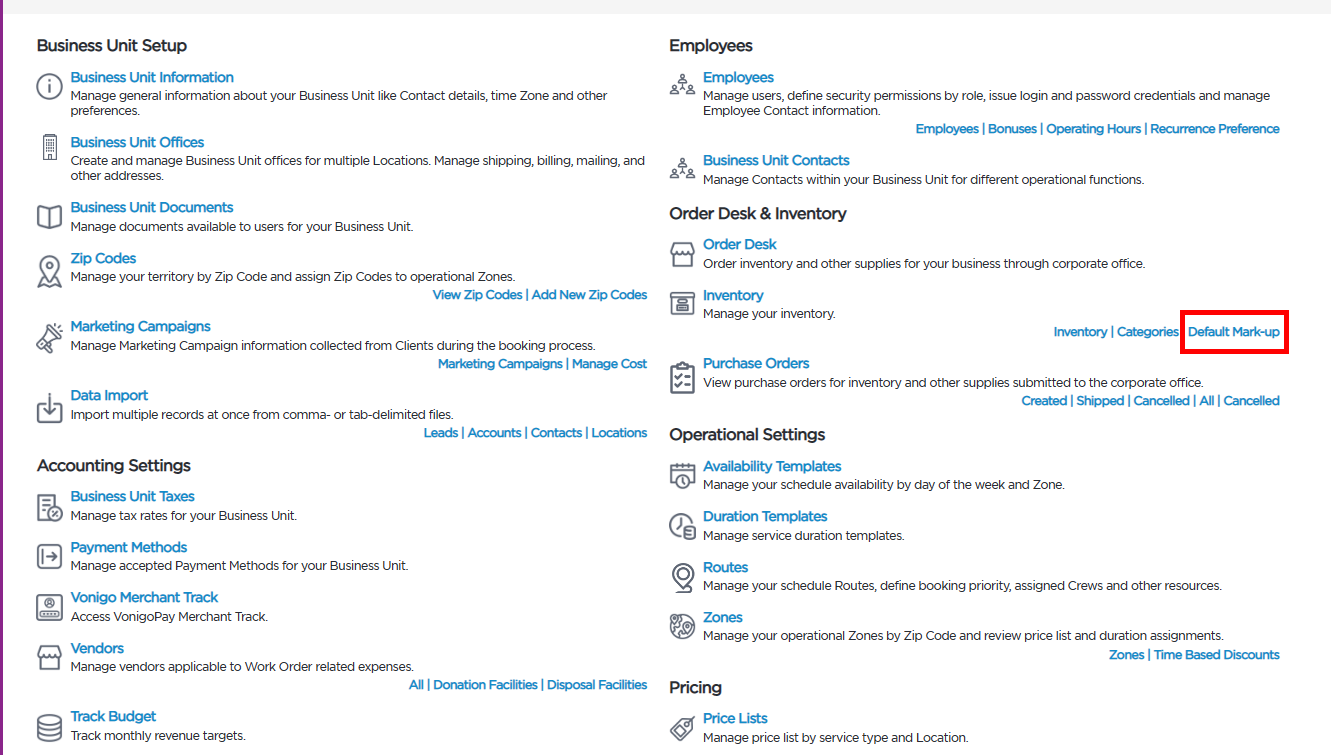Click the Purchase Orders clipboard icon
This screenshot has height=755, width=1331.
coord(682,378)
